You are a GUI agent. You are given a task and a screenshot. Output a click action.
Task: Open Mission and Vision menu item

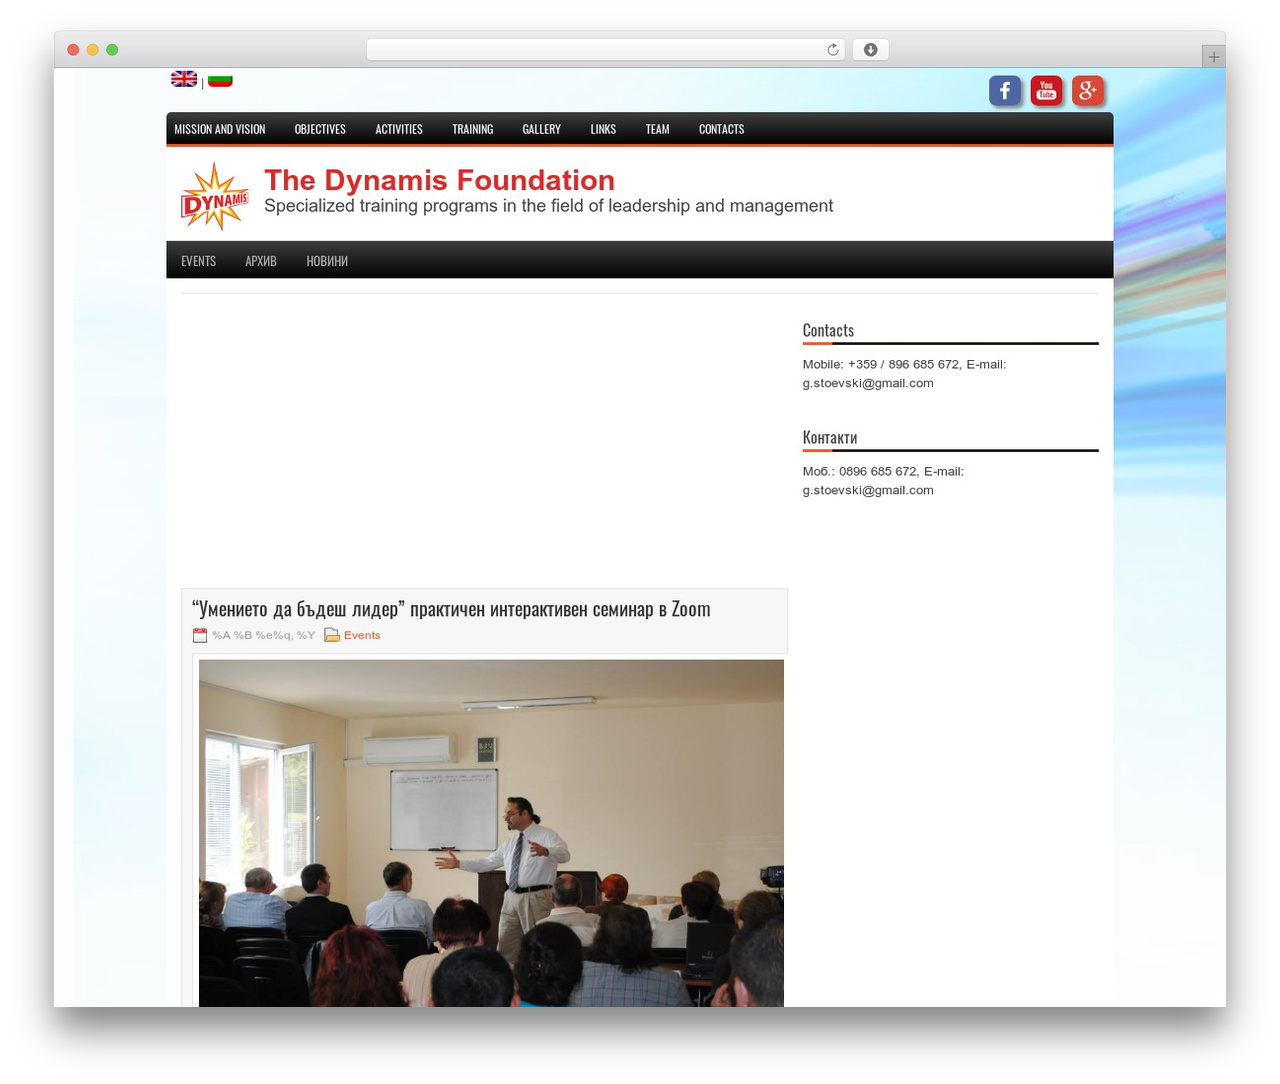tap(220, 129)
